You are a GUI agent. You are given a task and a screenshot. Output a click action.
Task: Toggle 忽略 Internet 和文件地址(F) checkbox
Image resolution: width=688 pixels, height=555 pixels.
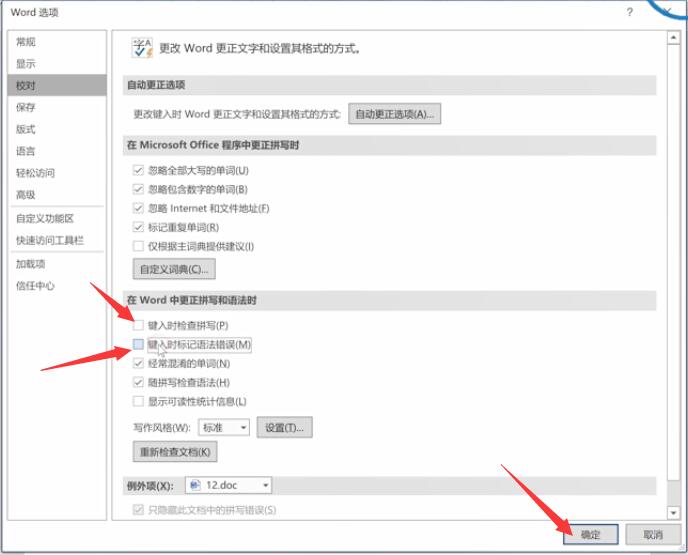(x=138, y=208)
